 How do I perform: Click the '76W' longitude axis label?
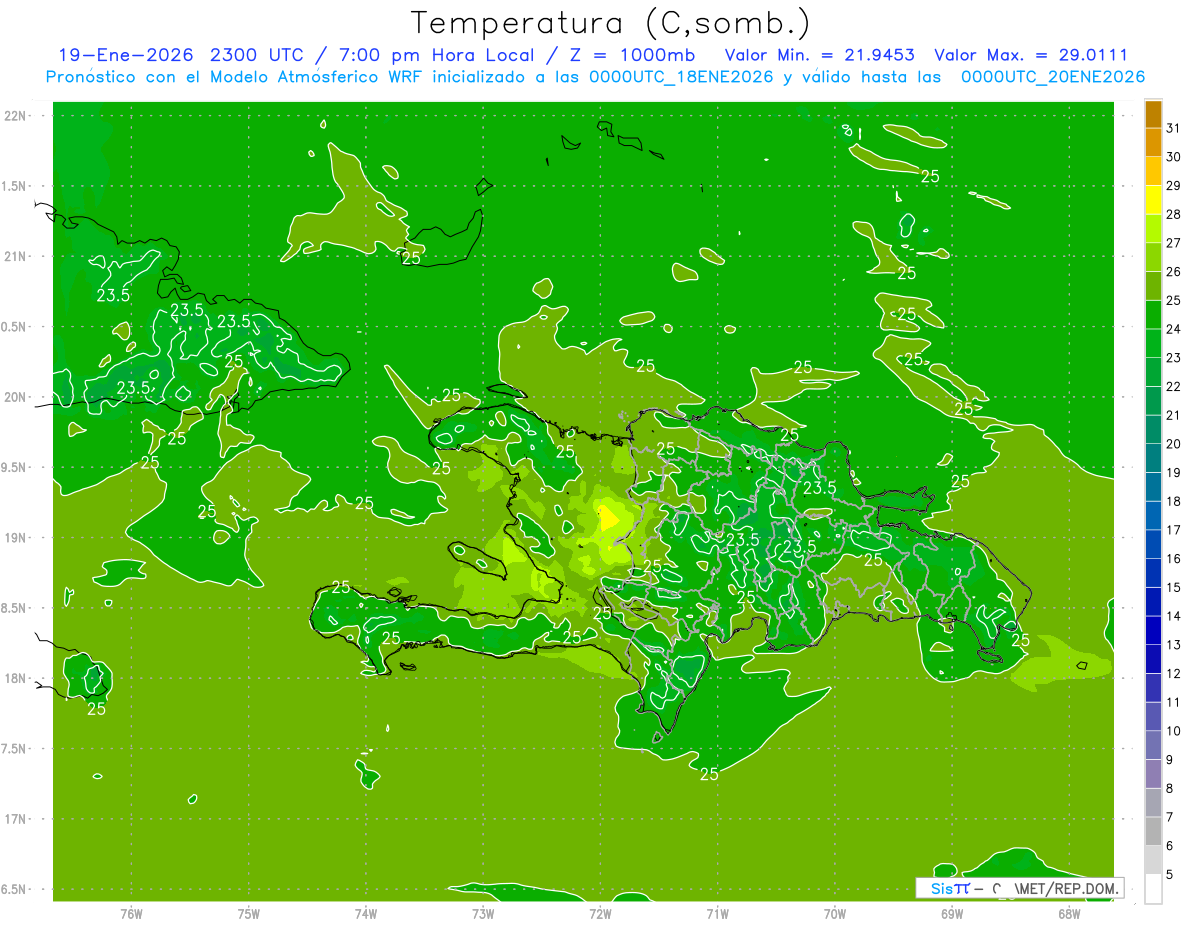(x=131, y=913)
